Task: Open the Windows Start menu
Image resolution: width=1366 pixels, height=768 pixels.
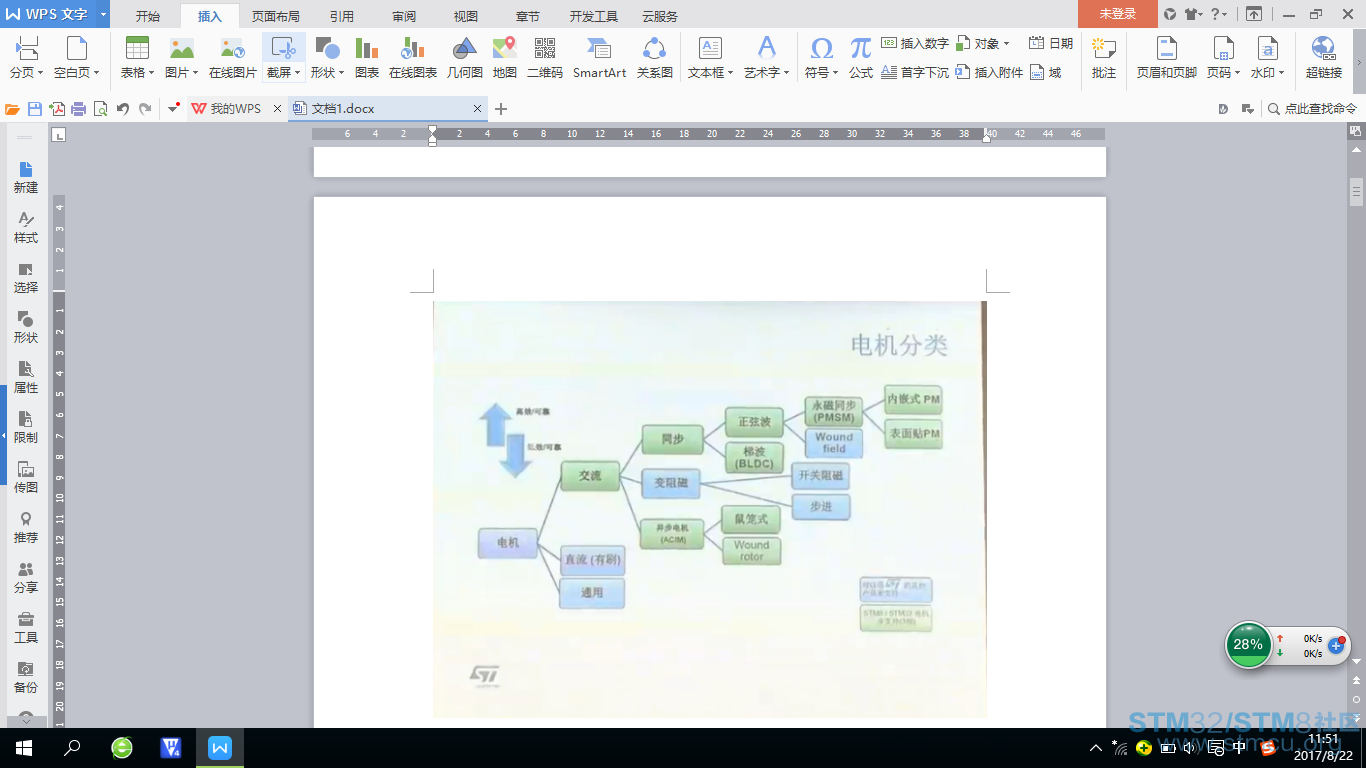Action: (x=23, y=747)
